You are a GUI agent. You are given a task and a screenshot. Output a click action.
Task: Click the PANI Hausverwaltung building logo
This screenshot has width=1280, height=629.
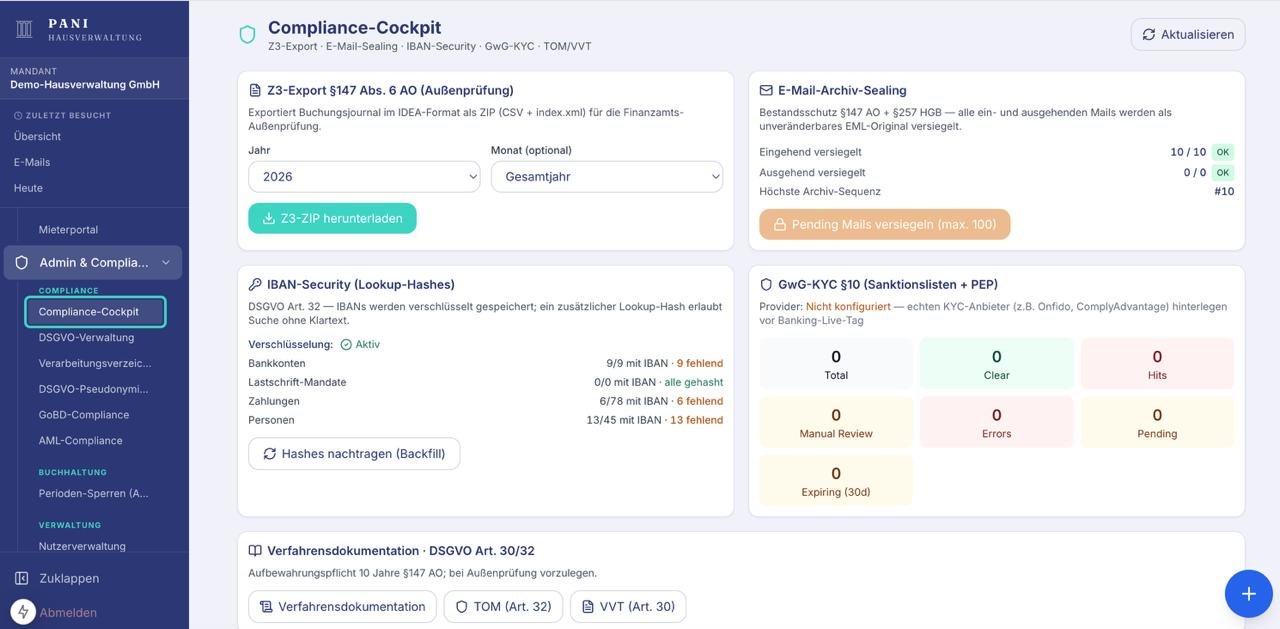24,29
